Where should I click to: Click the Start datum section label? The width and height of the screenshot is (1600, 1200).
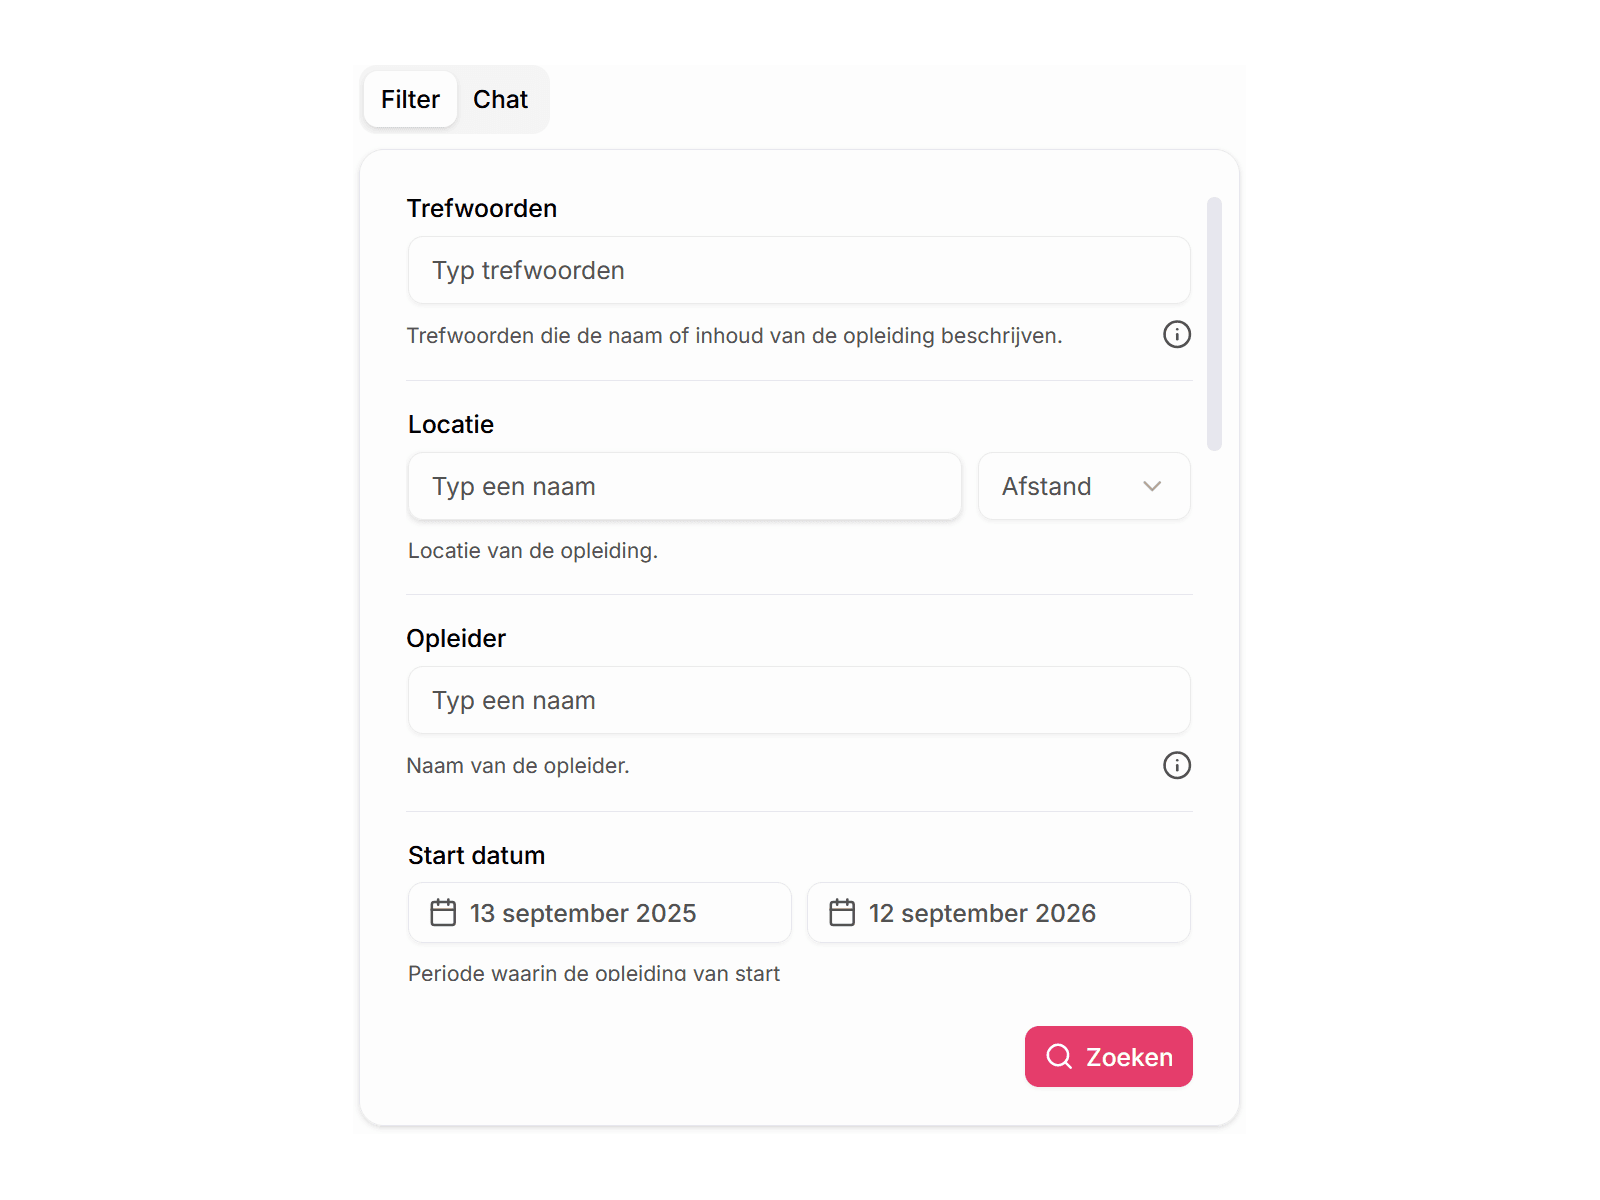477,856
